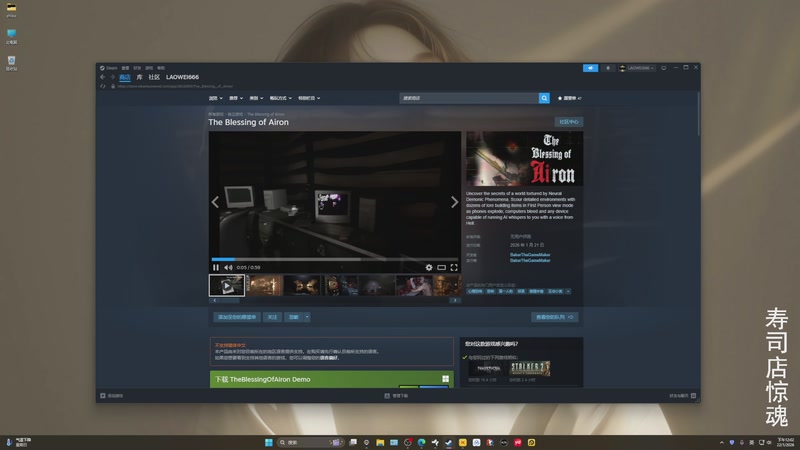This screenshot has width=800, height=450.
Task: Move thumbnail strip right with arrow
Action: [x=455, y=301]
